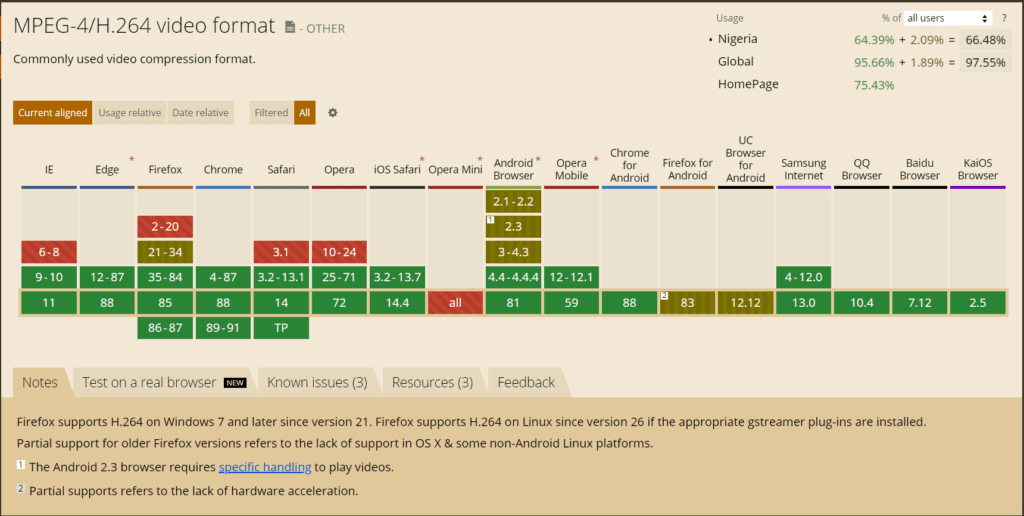Switch to Date relative view
This screenshot has width=1024, height=516.
[200, 112]
